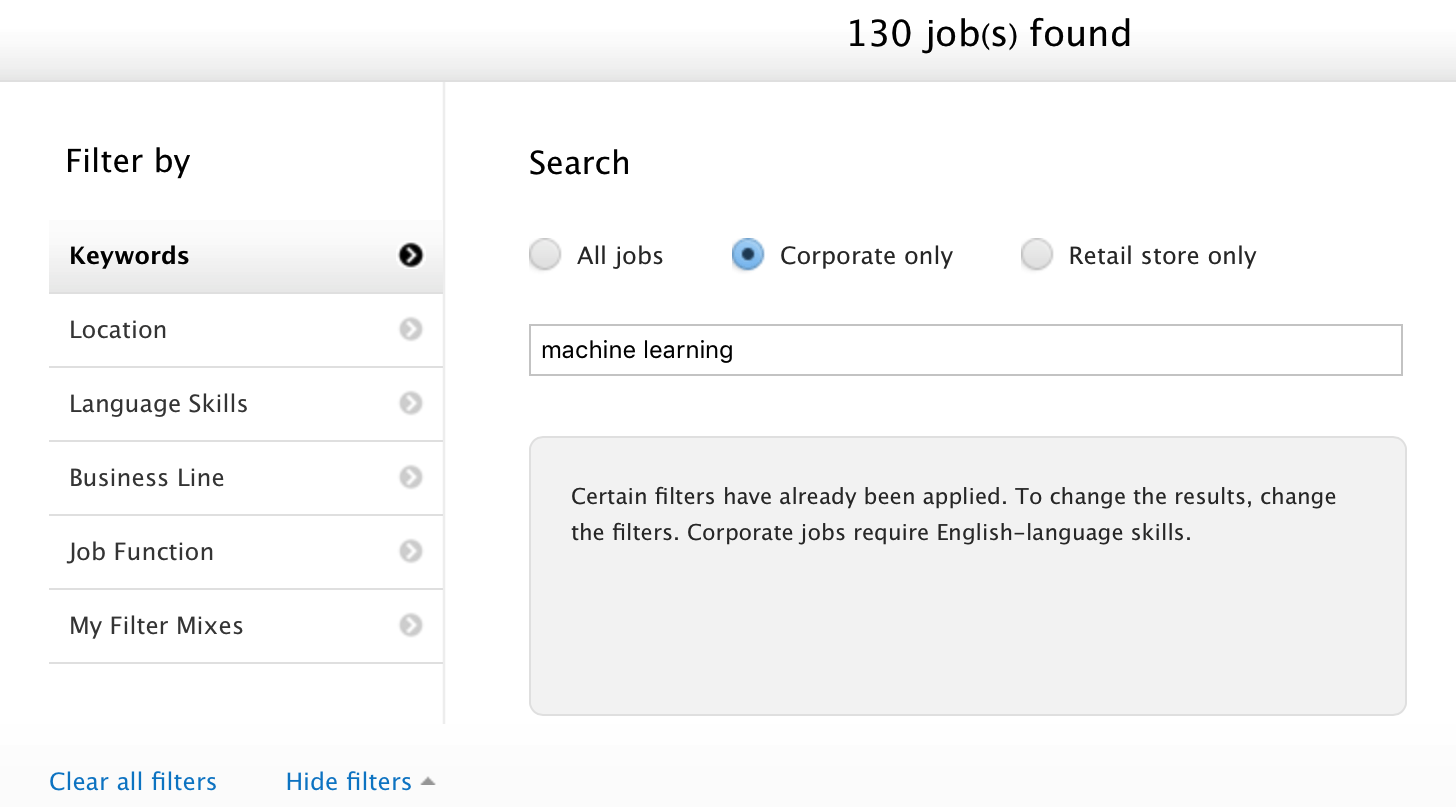Click the triangle icon next to Hide filters
The width and height of the screenshot is (1456, 807).
tap(428, 781)
